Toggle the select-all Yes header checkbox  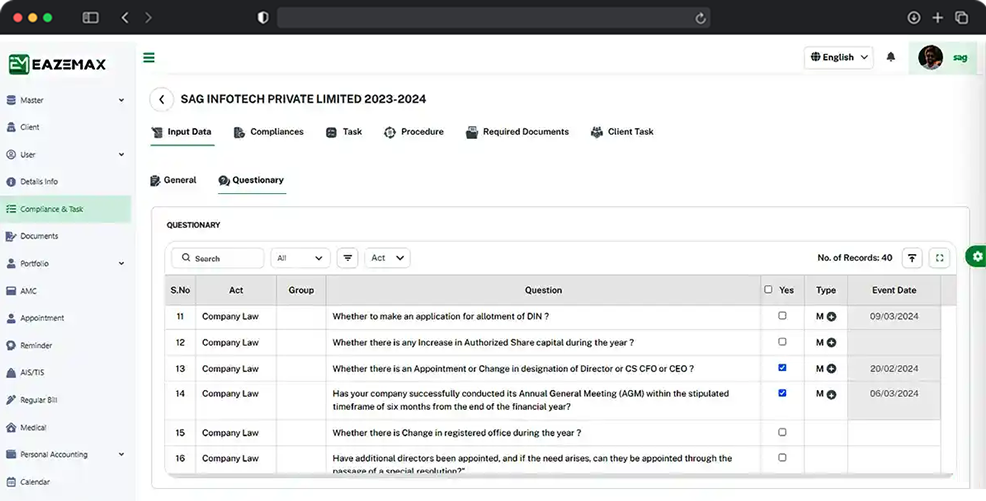point(768,289)
